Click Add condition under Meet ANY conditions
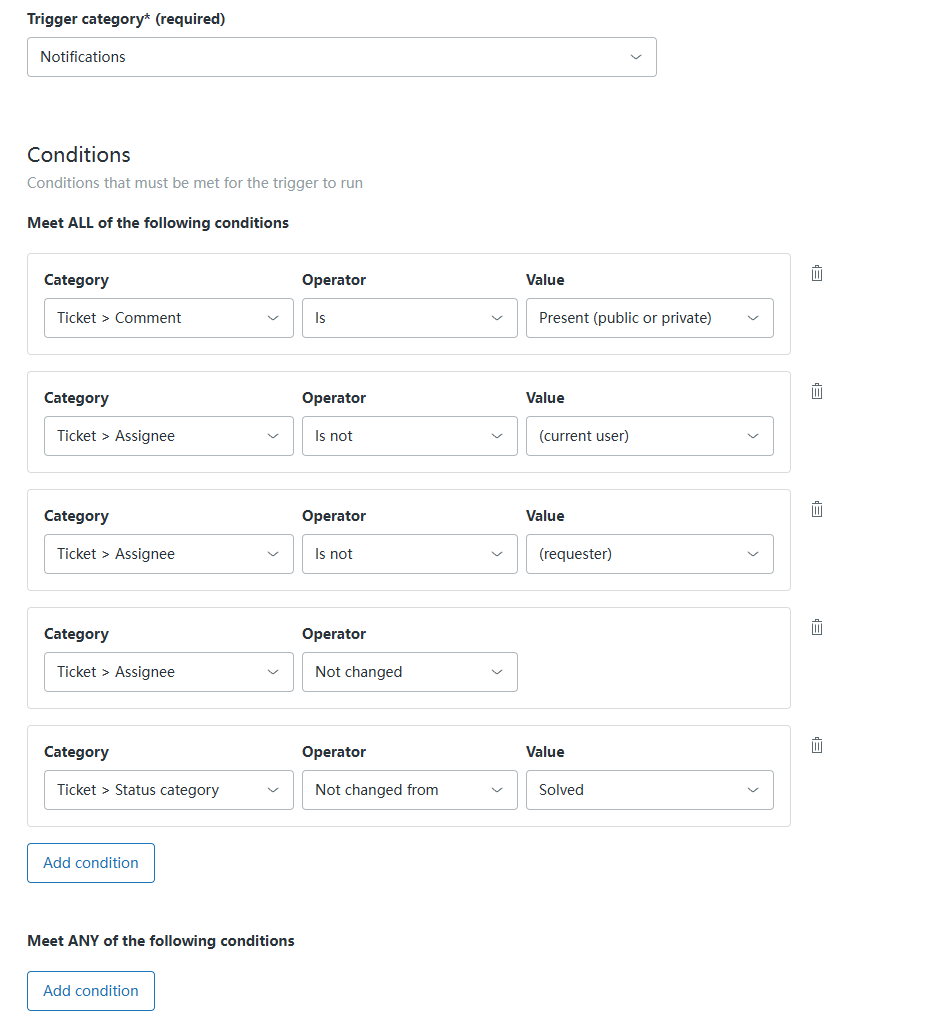The width and height of the screenshot is (934, 1028). pyautogui.click(x=91, y=991)
